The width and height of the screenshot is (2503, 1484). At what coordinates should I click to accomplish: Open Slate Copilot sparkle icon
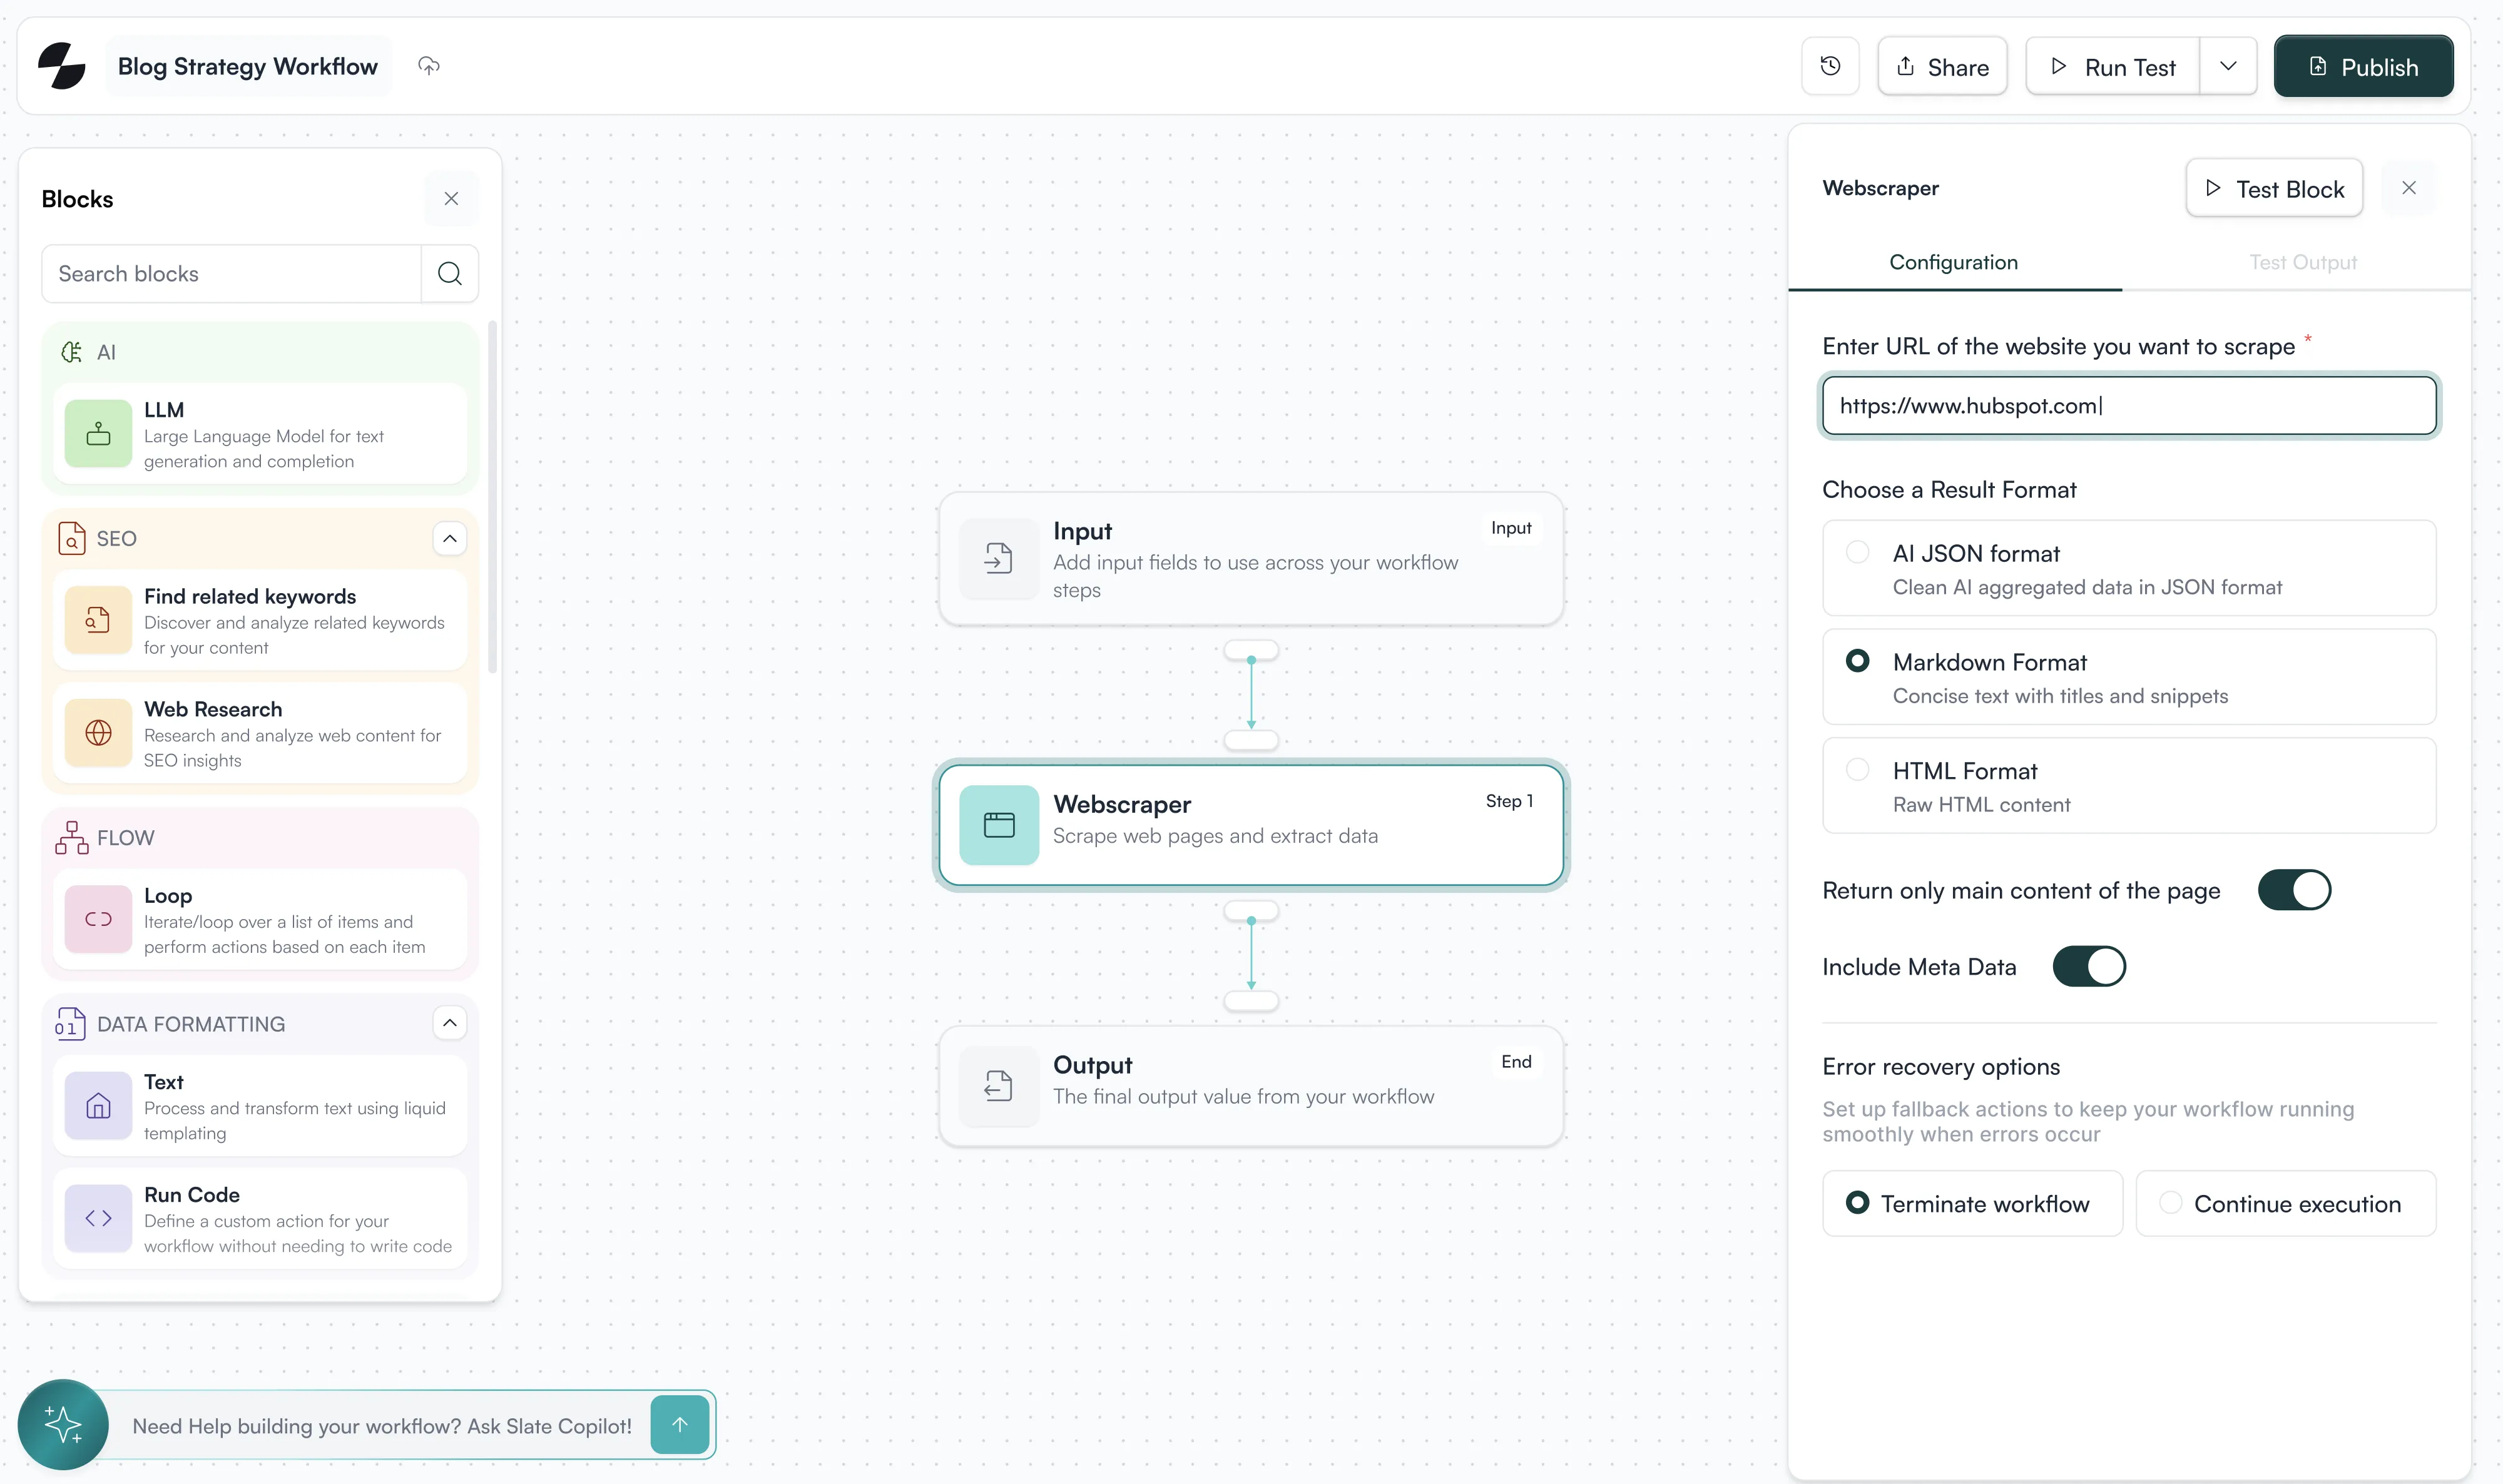click(x=63, y=1425)
